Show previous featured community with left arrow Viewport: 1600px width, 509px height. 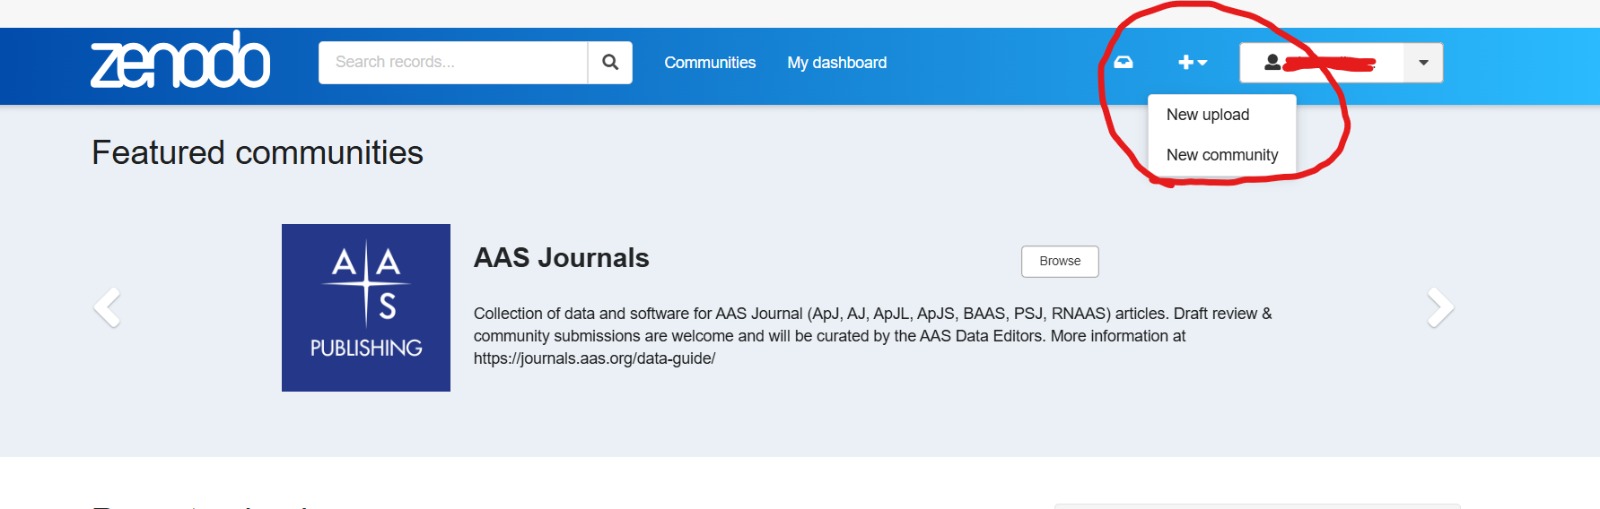click(x=107, y=307)
